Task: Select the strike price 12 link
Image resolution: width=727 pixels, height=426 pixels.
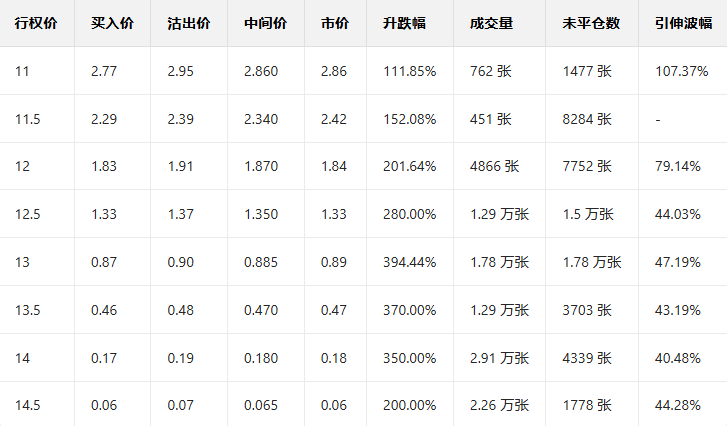Action: 22,166
